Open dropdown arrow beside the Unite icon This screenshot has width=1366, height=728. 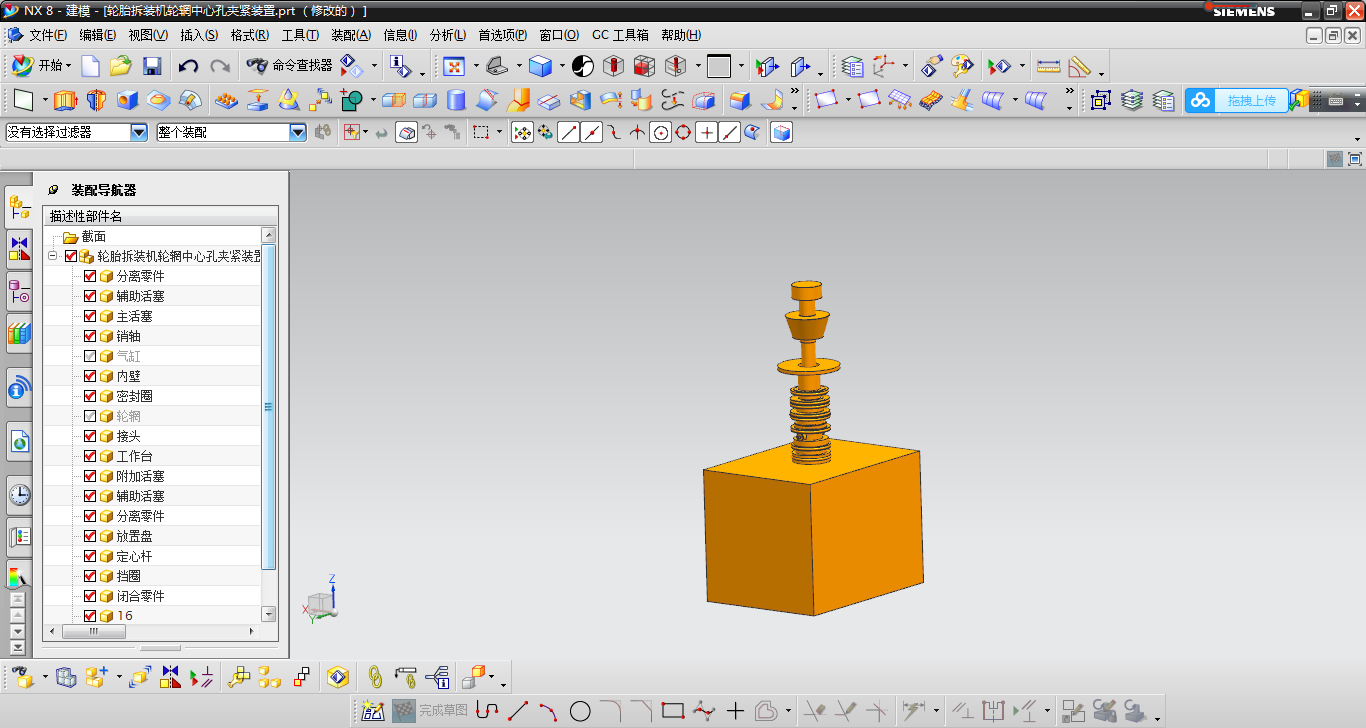click(x=373, y=100)
